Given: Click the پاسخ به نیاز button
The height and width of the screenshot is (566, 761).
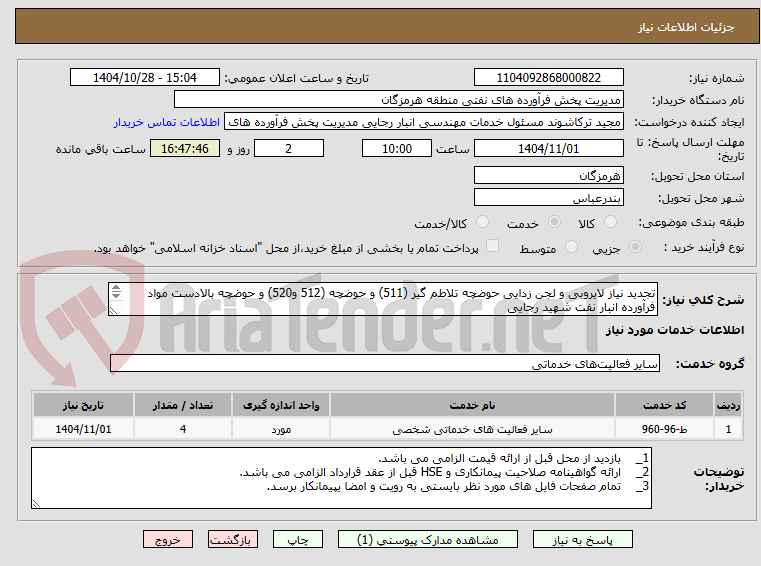Looking at the screenshot, I should click(582, 539).
